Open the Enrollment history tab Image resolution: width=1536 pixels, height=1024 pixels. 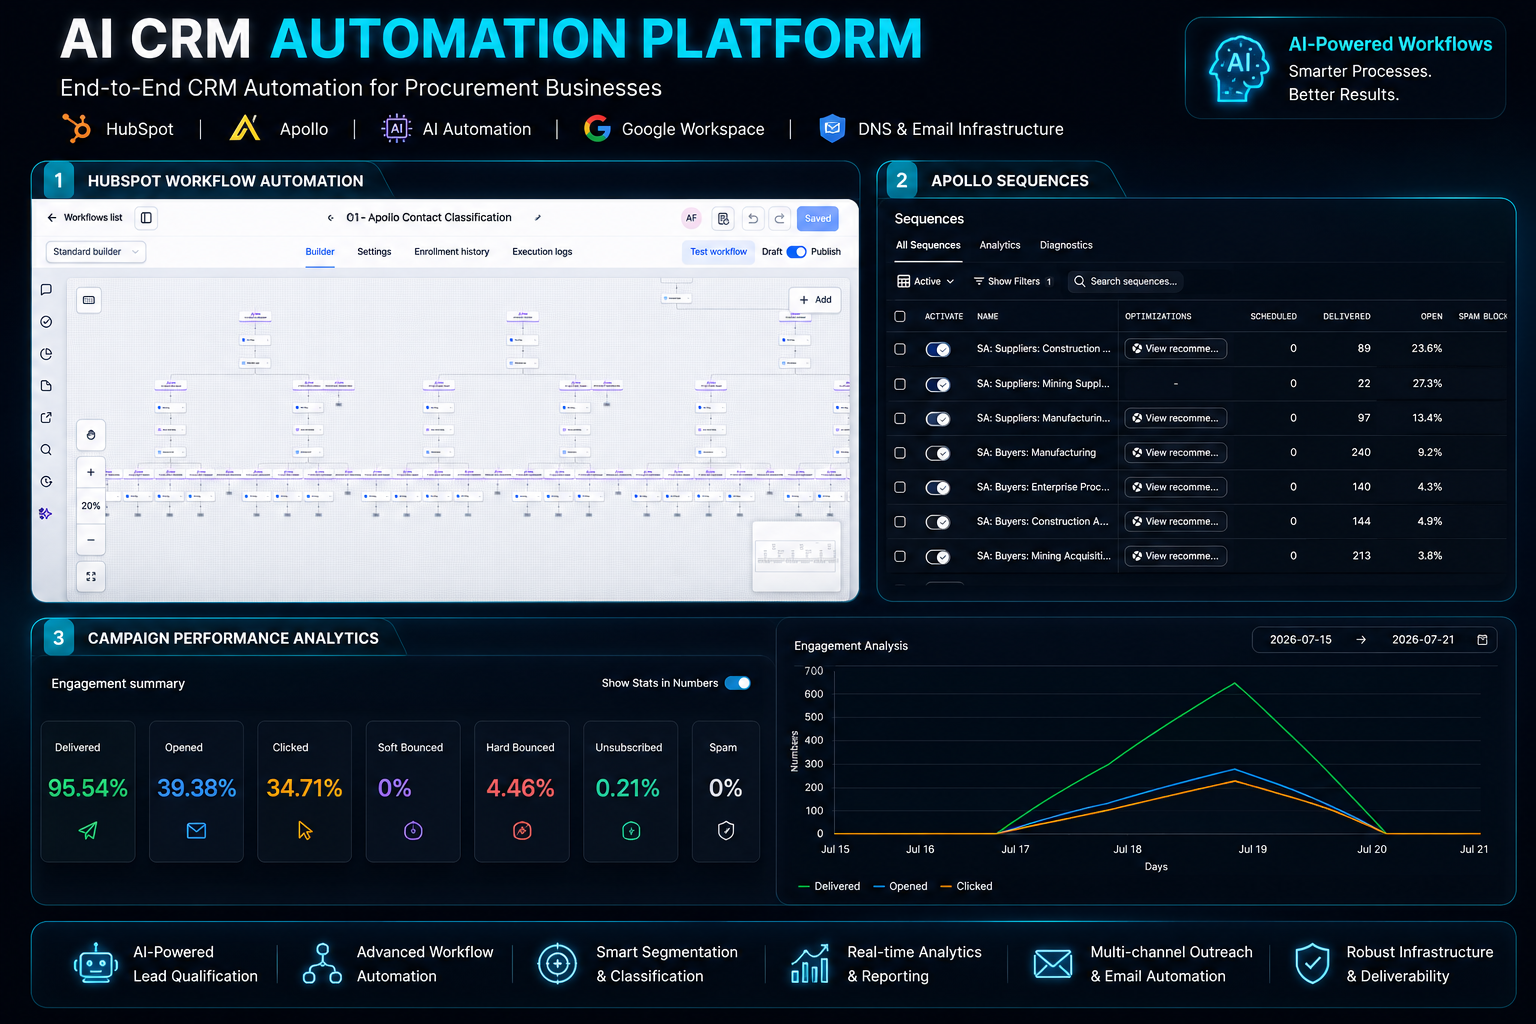pyautogui.click(x=452, y=252)
